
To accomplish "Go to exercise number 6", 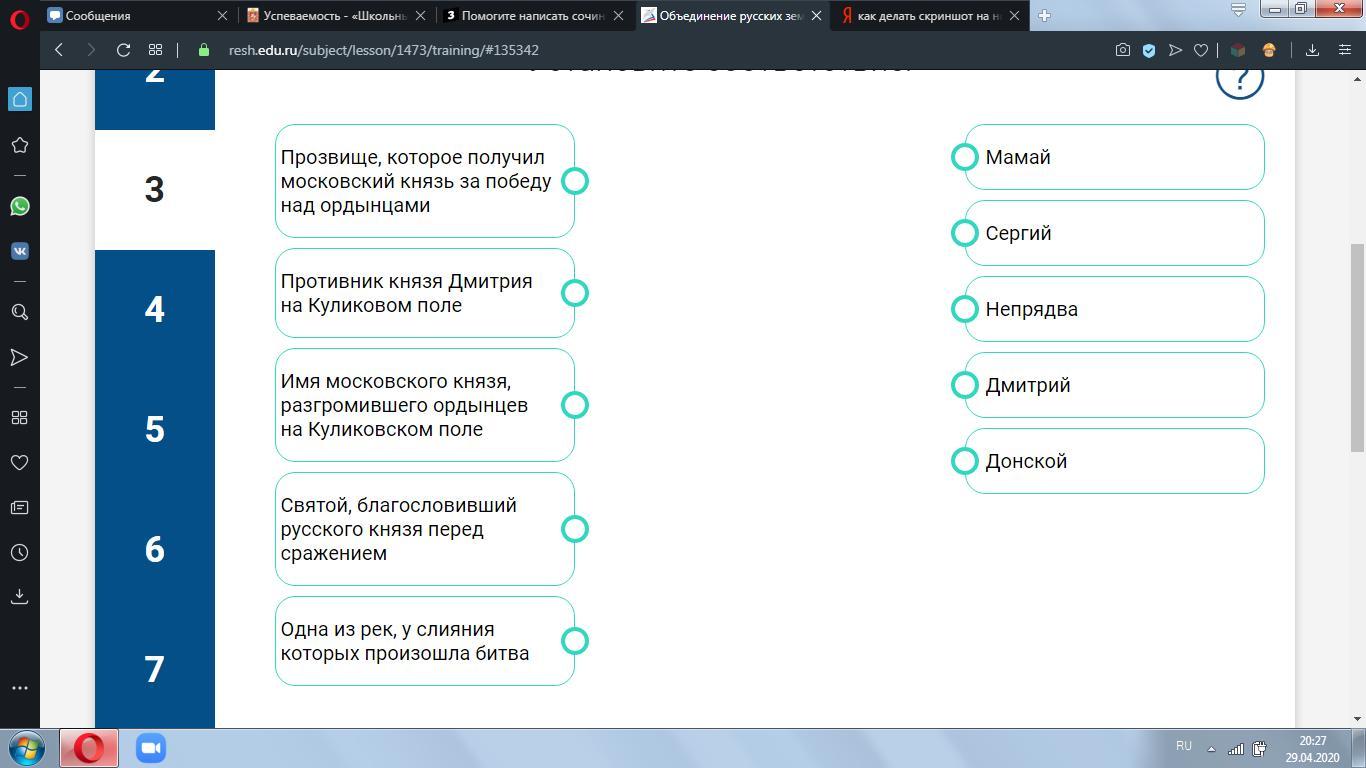I will coord(154,549).
